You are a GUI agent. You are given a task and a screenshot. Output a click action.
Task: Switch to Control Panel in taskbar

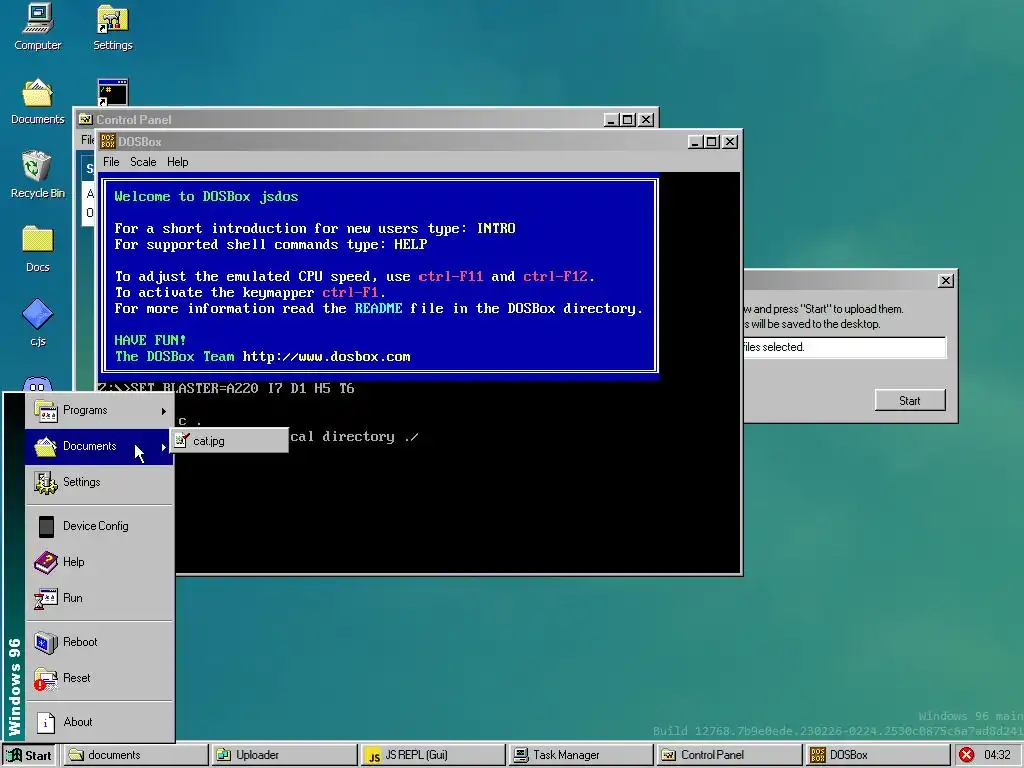pos(729,755)
